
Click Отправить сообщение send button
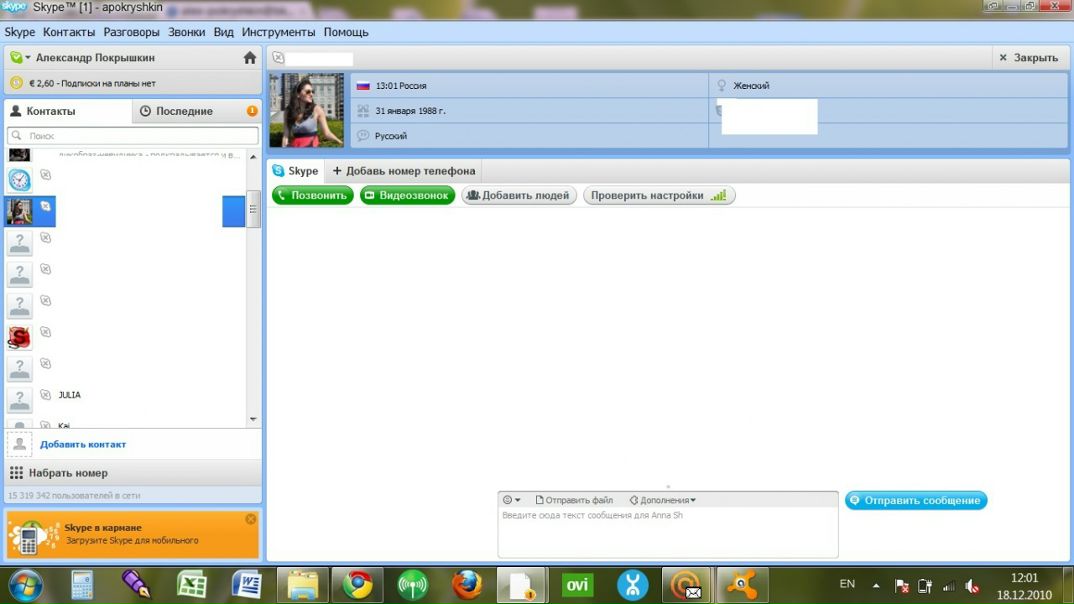tap(915, 500)
